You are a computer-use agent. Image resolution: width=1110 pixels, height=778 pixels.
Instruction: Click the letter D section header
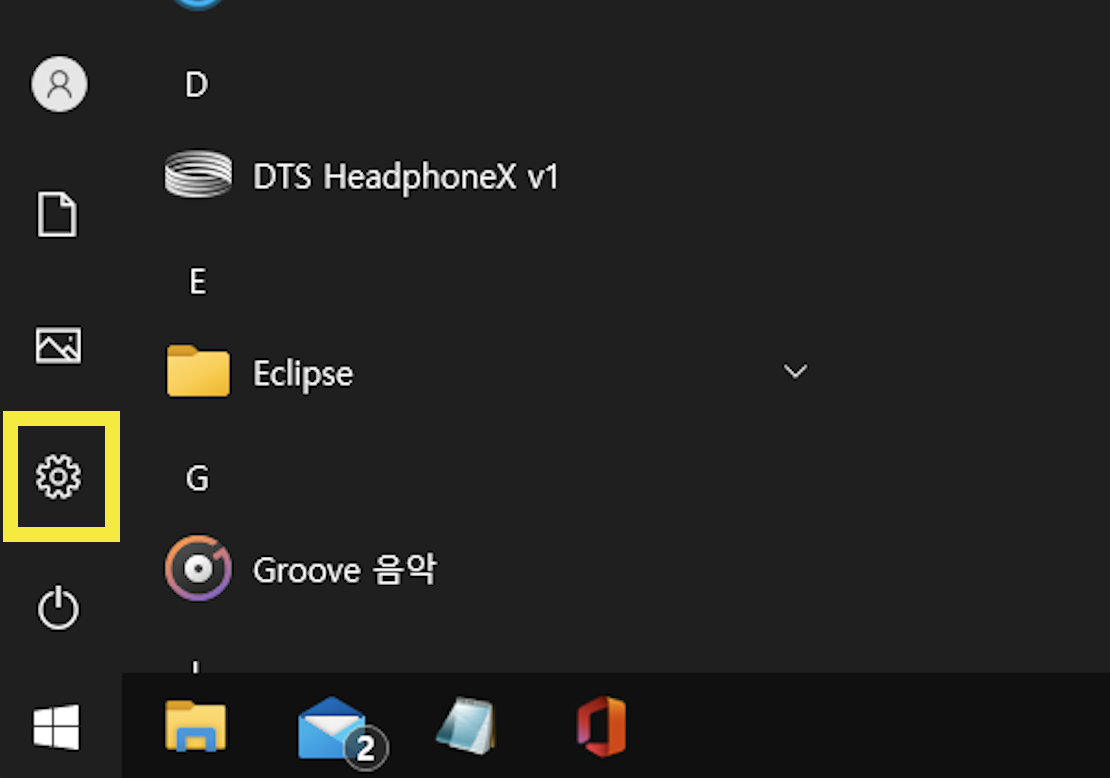(x=196, y=84)
